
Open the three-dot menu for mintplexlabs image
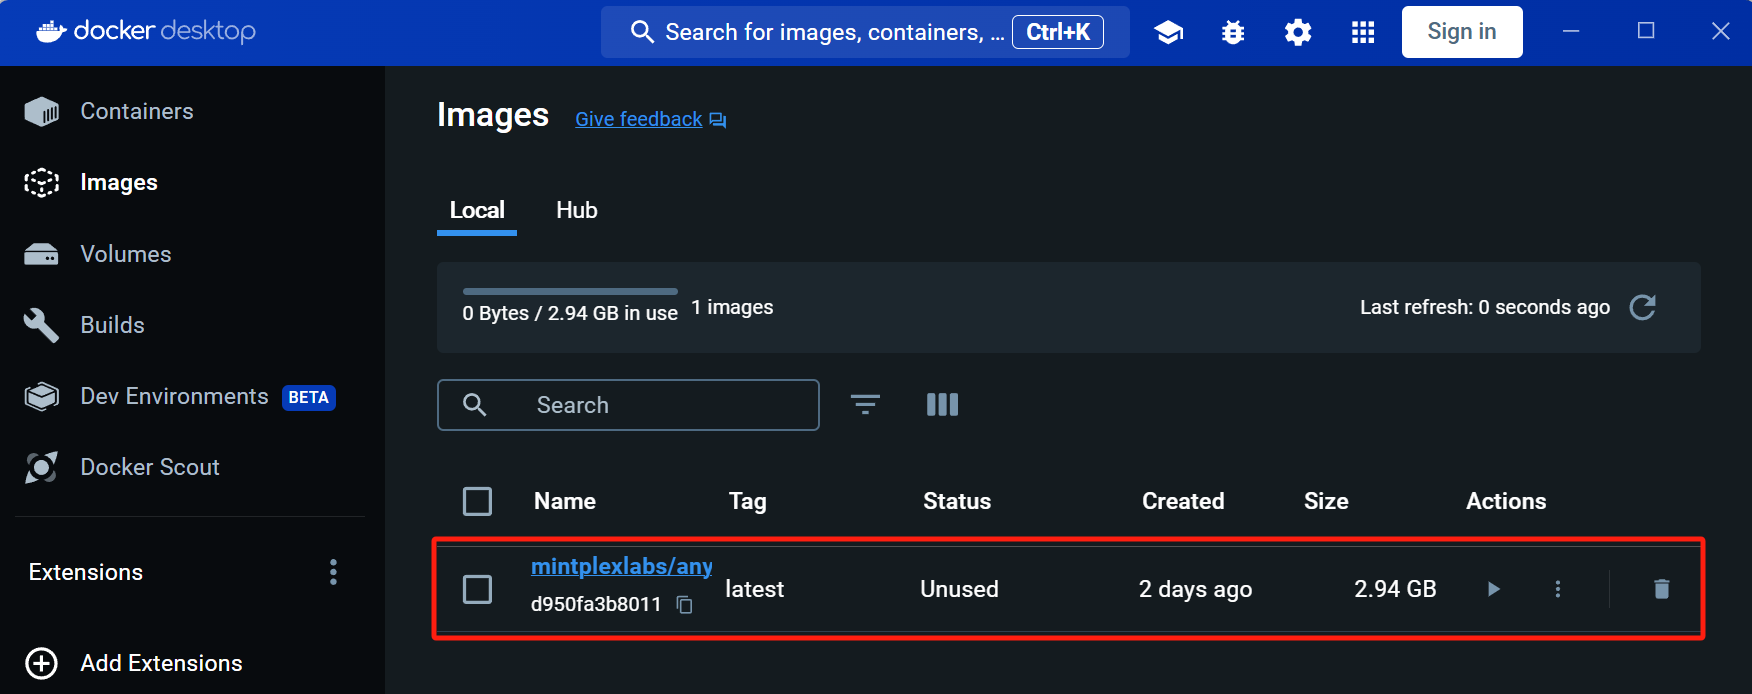click(x=1557, y=589)
